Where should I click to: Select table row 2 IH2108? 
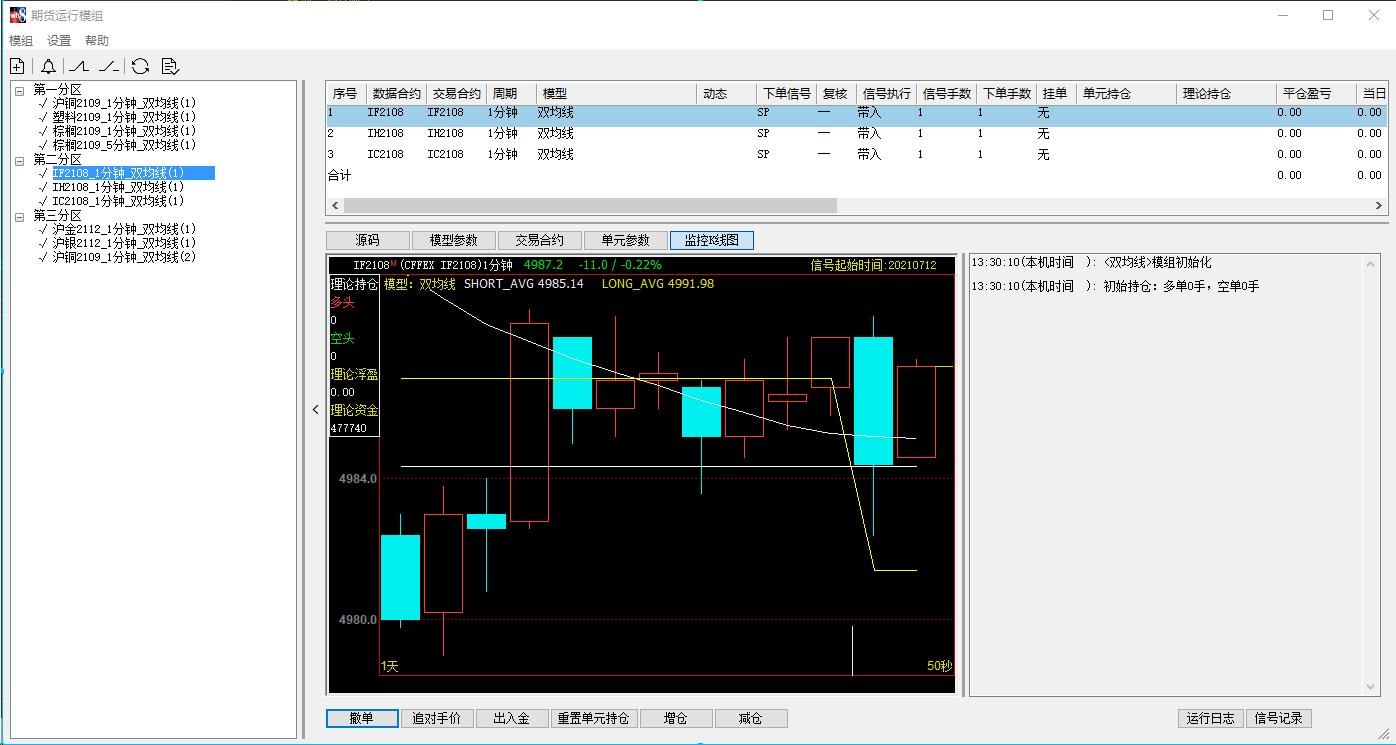856,133
